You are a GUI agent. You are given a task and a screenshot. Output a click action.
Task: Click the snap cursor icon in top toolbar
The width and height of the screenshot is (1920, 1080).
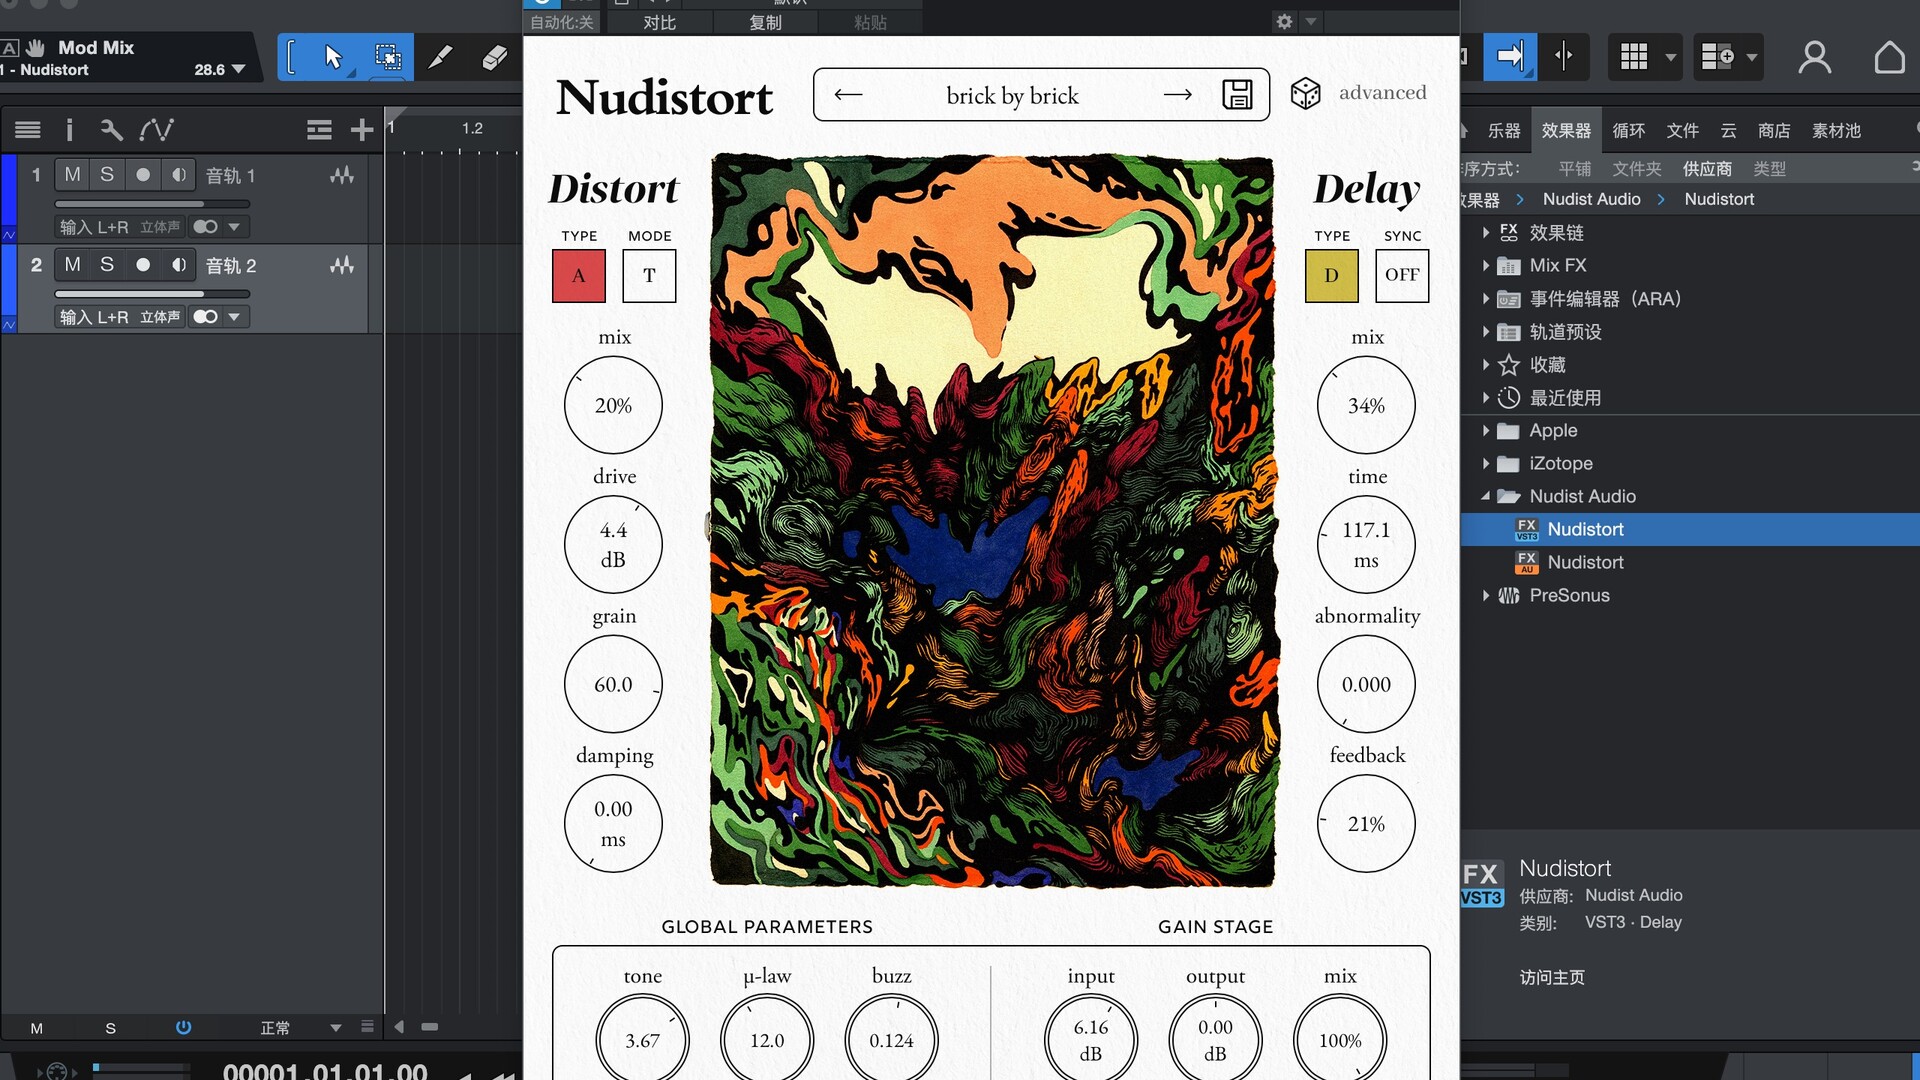coord(1563,56)
